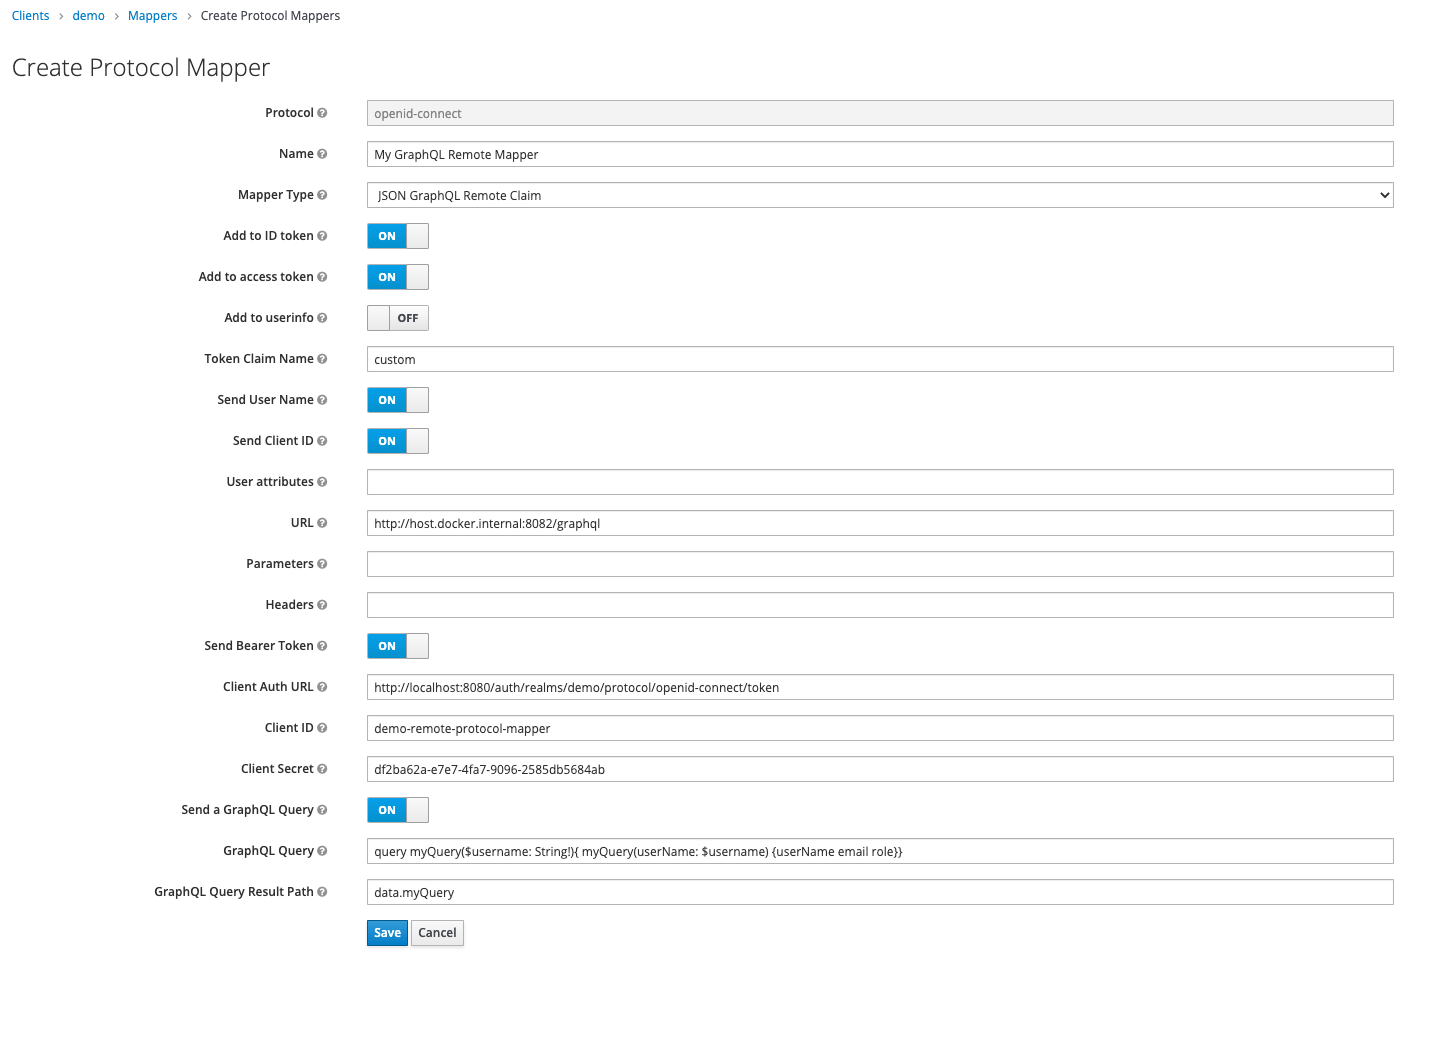Disable the Send Client ID switch
This screenshot has width=1449, height=1045.
click(x=398, y=441)
